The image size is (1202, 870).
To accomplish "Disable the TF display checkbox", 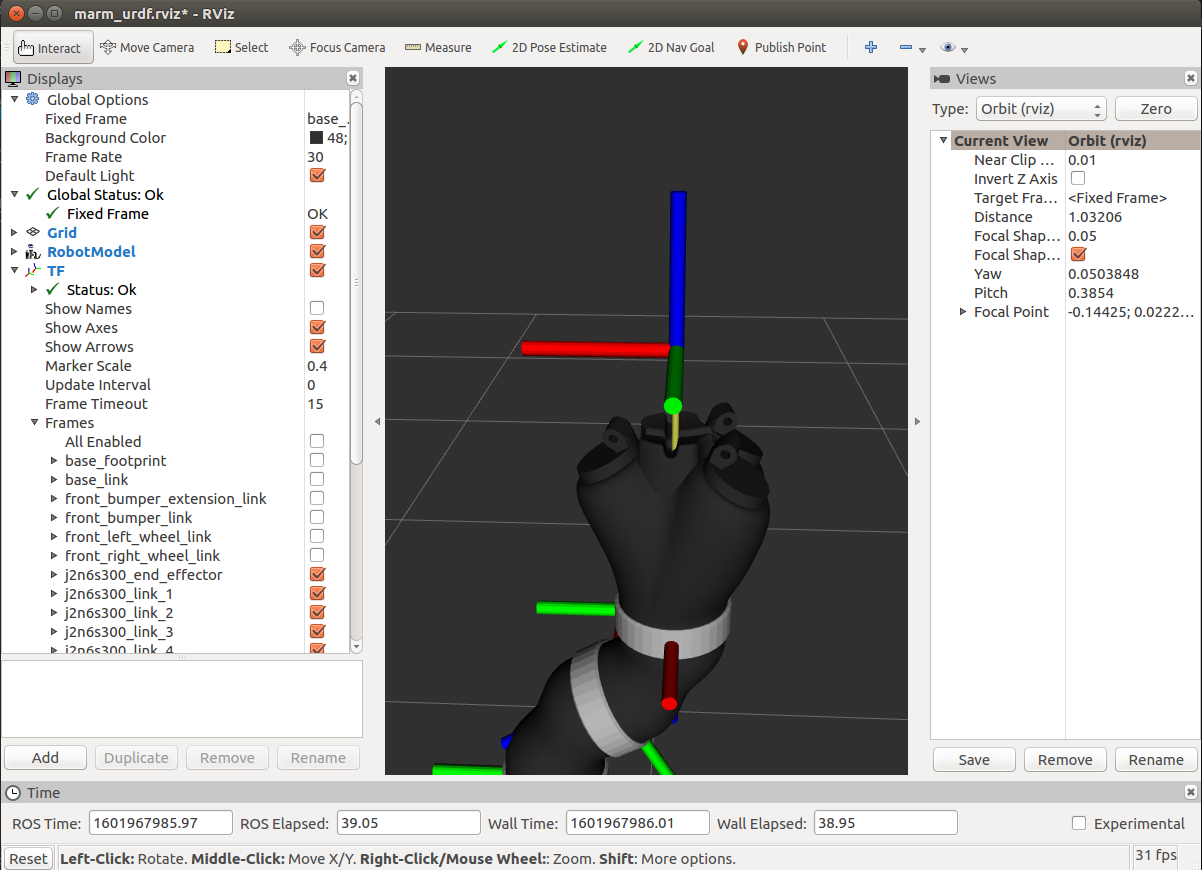I will [x=317, y=270].
